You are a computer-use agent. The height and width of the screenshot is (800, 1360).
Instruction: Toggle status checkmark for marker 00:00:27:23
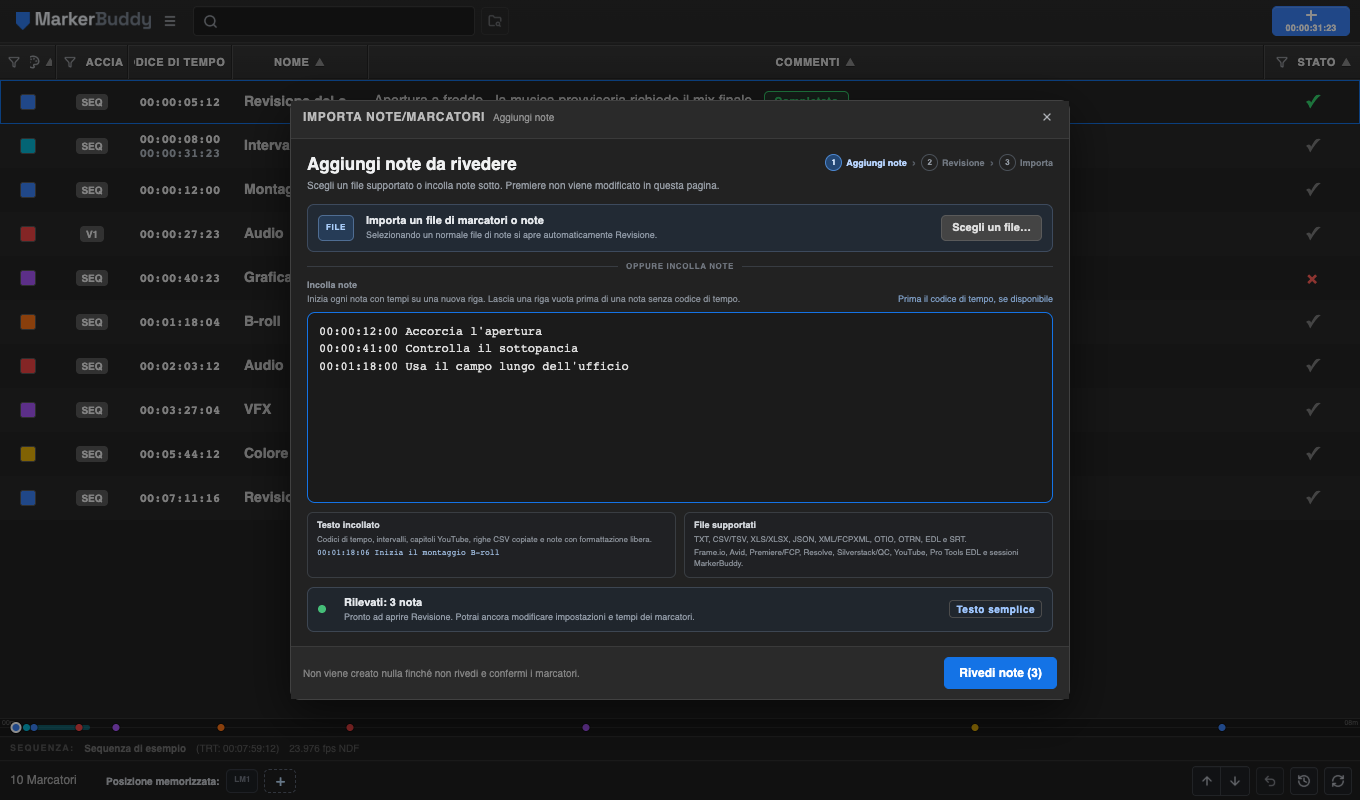tap(1313, 233)
